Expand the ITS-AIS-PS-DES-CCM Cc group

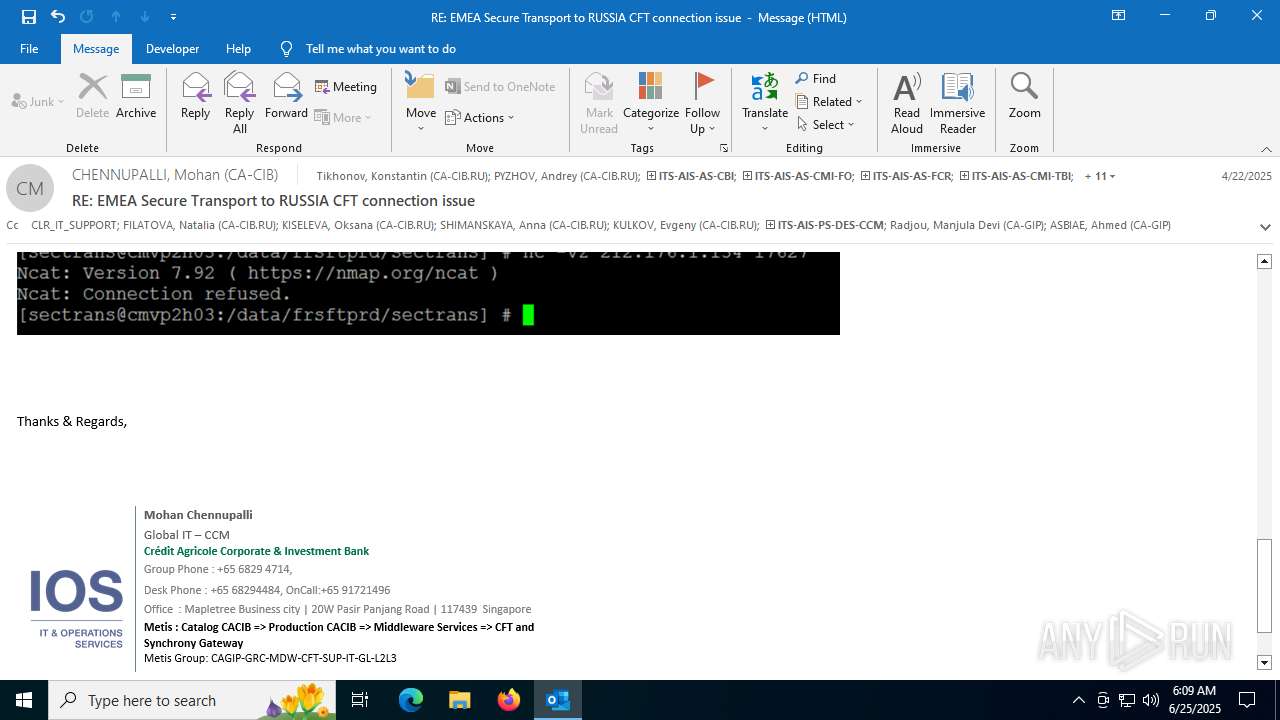[x=770, y=225]
